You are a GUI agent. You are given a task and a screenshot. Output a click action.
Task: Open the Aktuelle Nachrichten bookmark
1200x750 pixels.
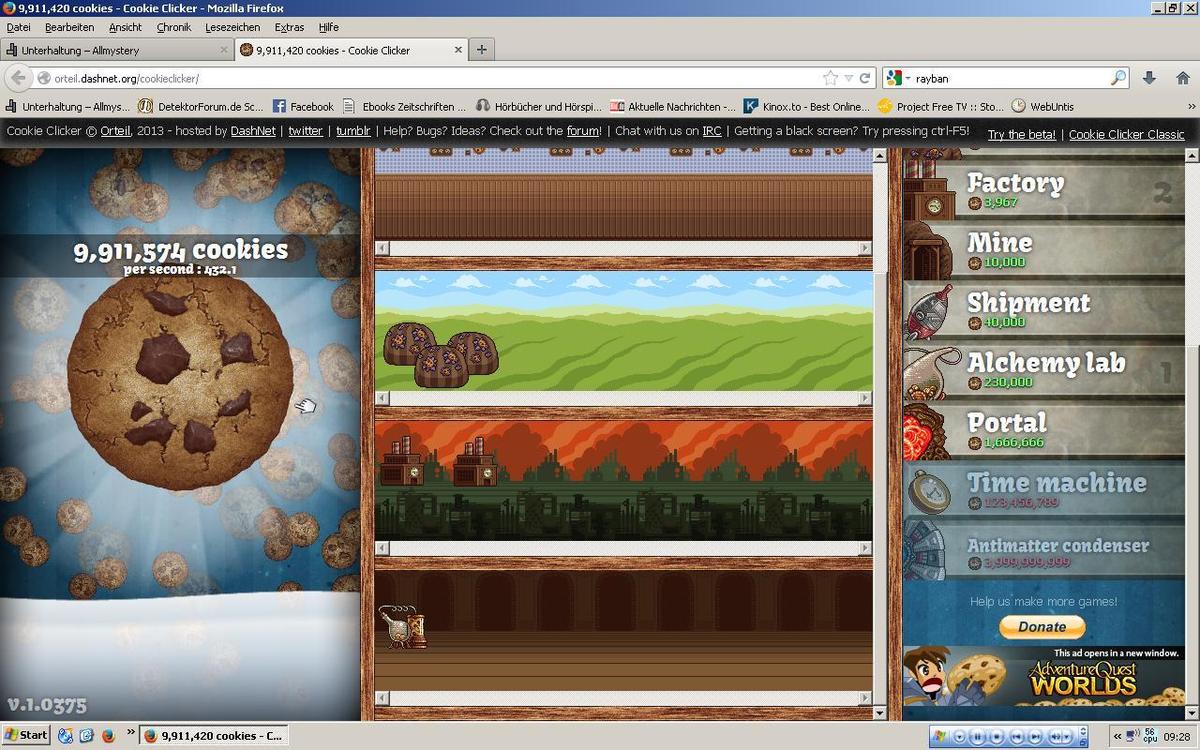point(672,106)
